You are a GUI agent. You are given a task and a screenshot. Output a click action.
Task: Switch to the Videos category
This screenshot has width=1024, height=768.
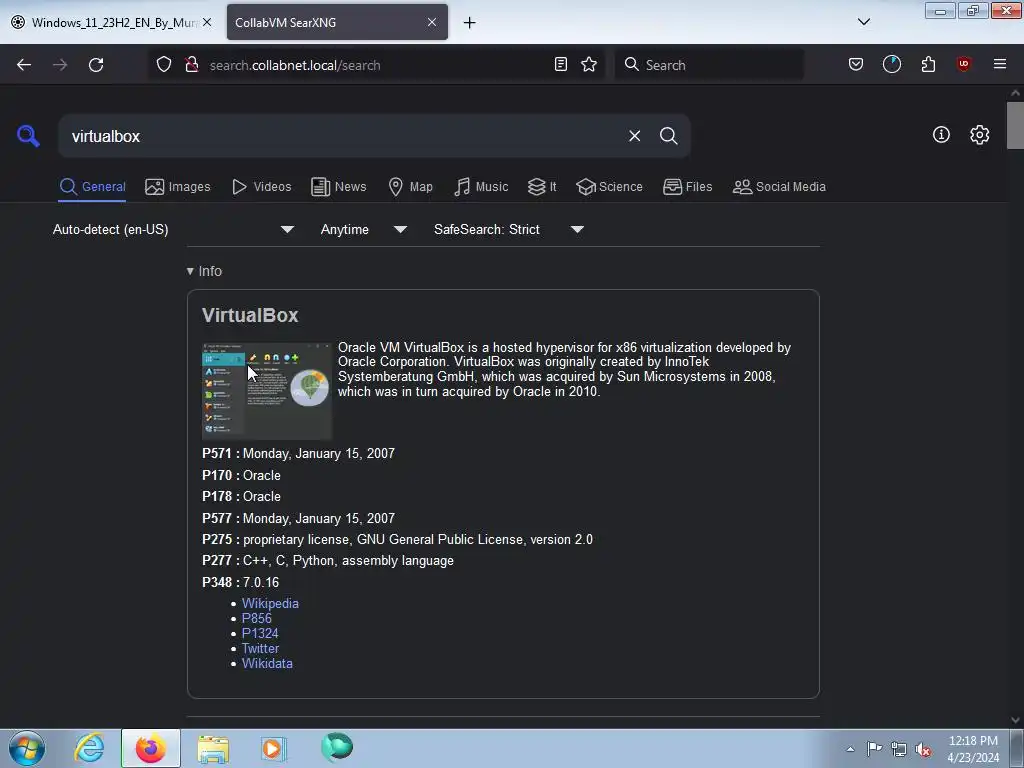click(262, 187)
